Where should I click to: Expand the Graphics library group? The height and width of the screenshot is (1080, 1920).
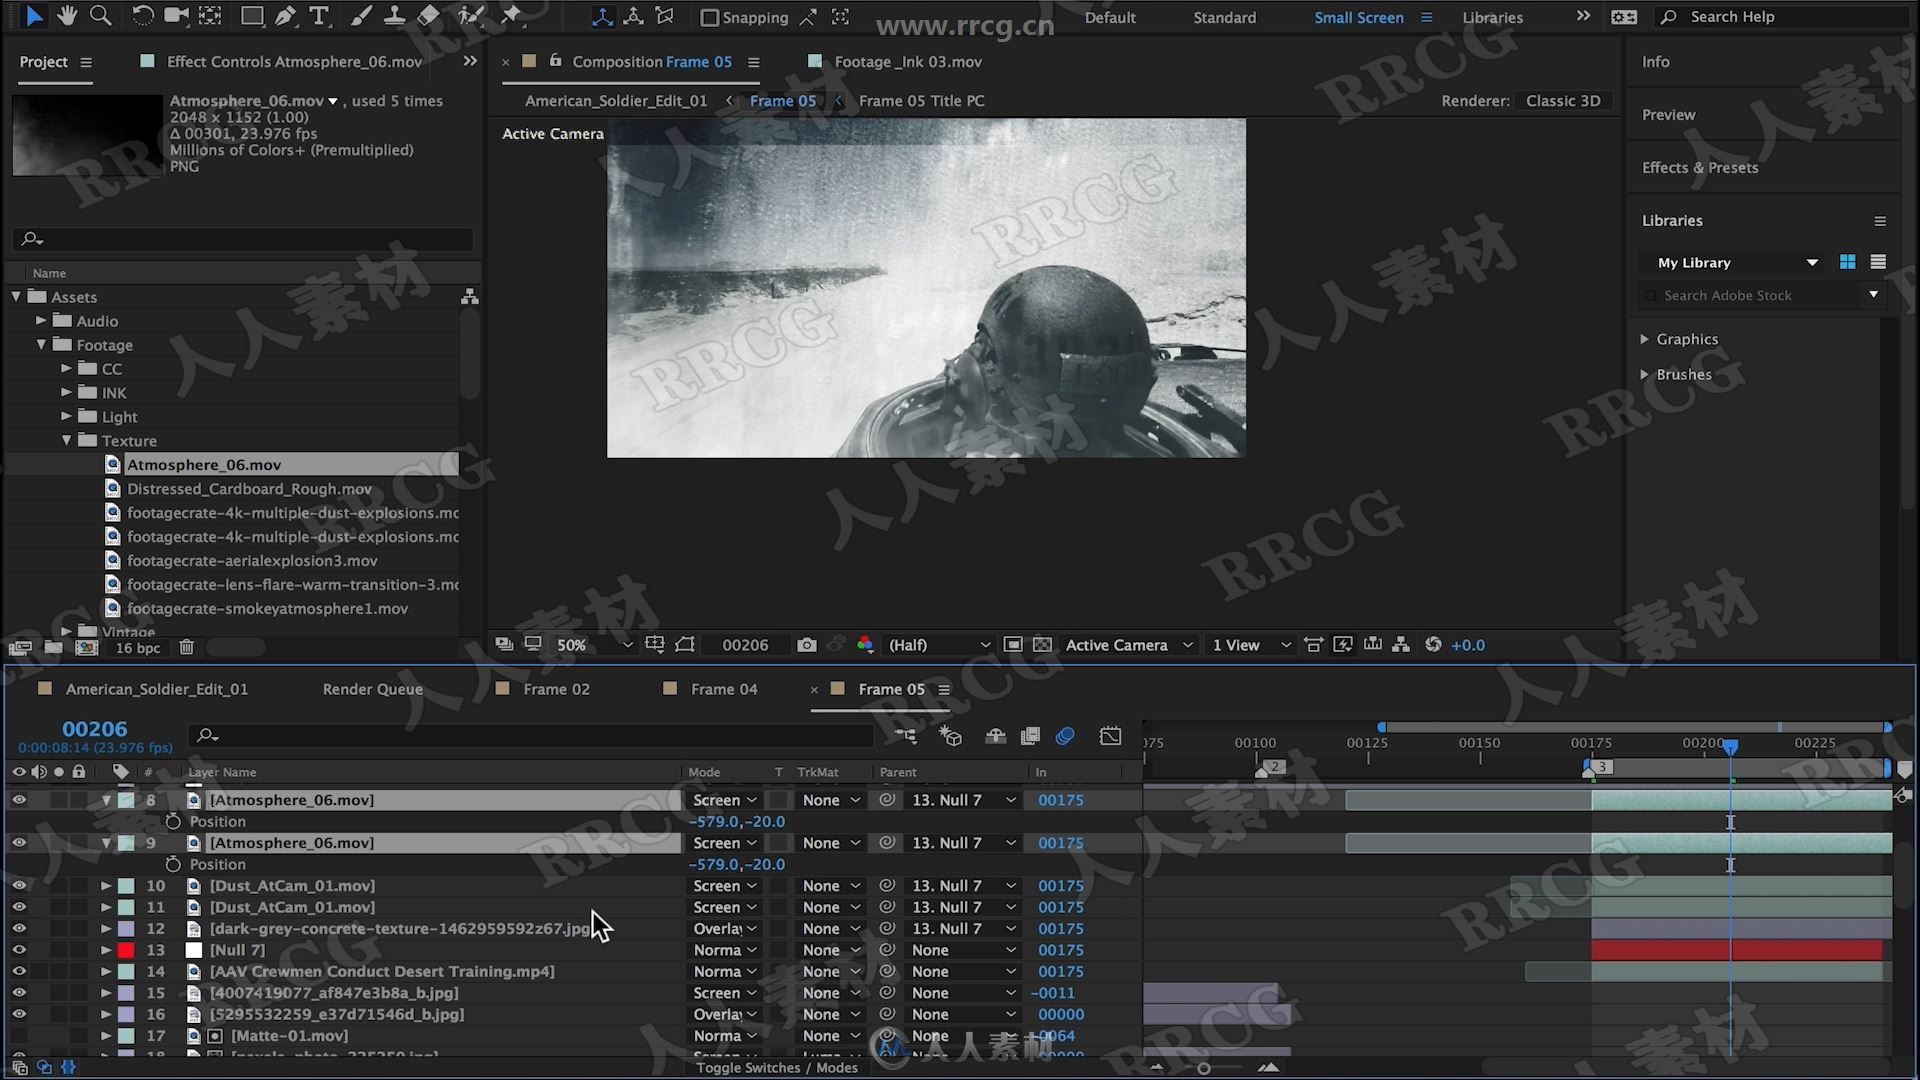click(1644, 339)
